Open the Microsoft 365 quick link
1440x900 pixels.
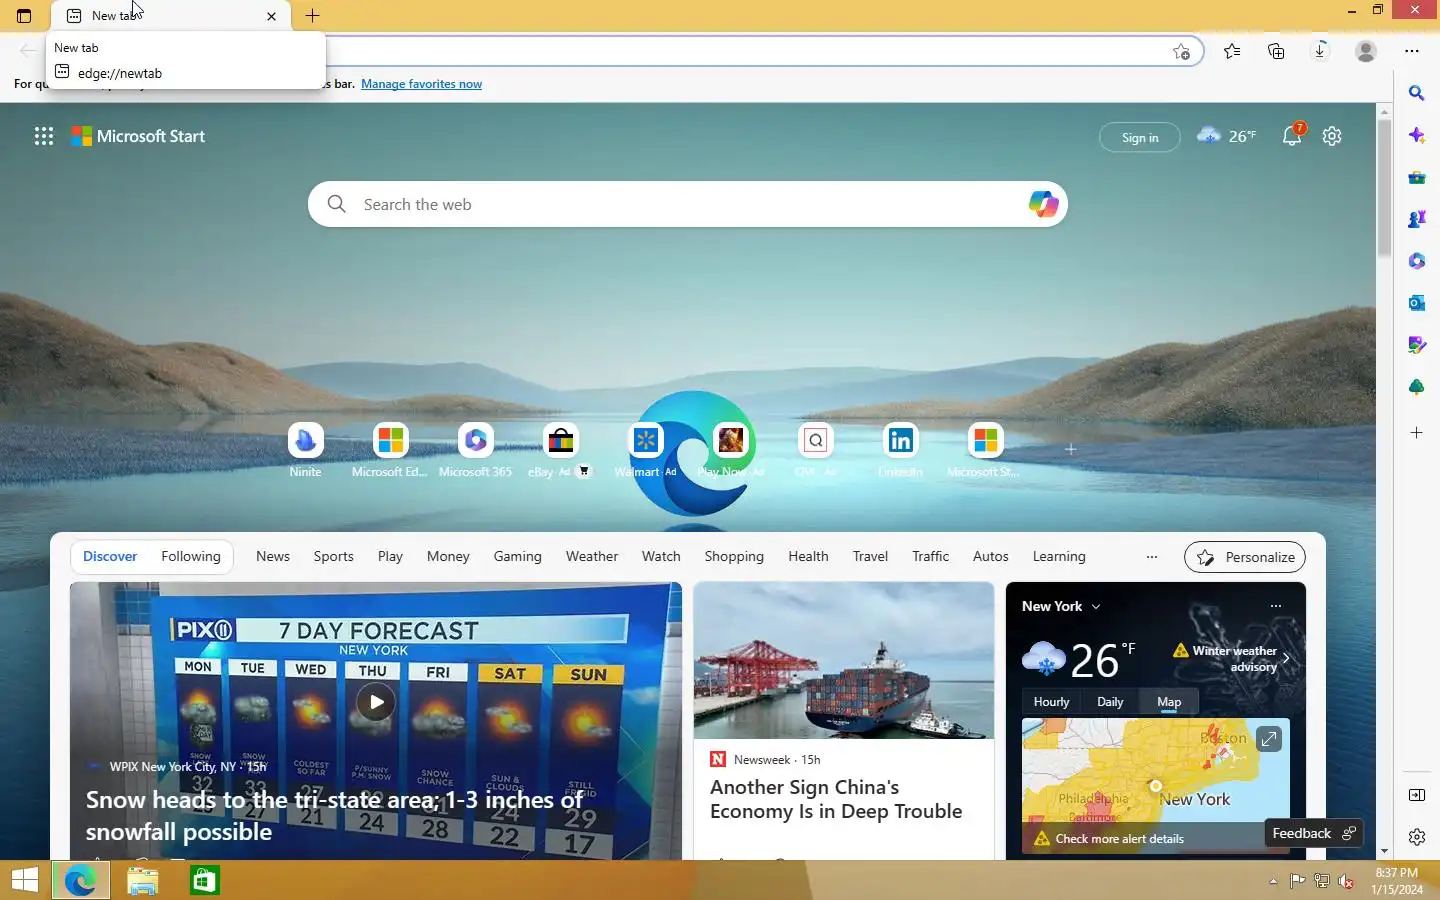(x=475, y=449)
